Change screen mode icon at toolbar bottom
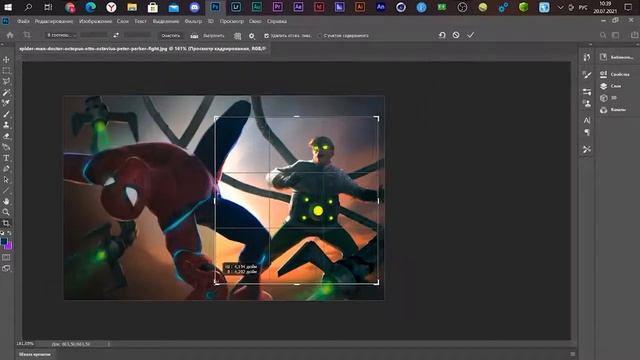This screenshot has width=640, height=360. 6,268
